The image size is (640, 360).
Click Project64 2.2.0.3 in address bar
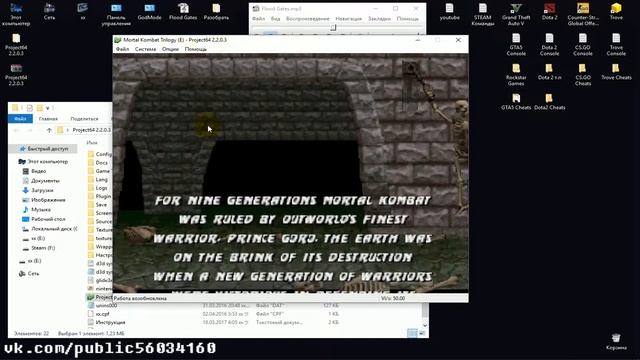pos(91,130)
